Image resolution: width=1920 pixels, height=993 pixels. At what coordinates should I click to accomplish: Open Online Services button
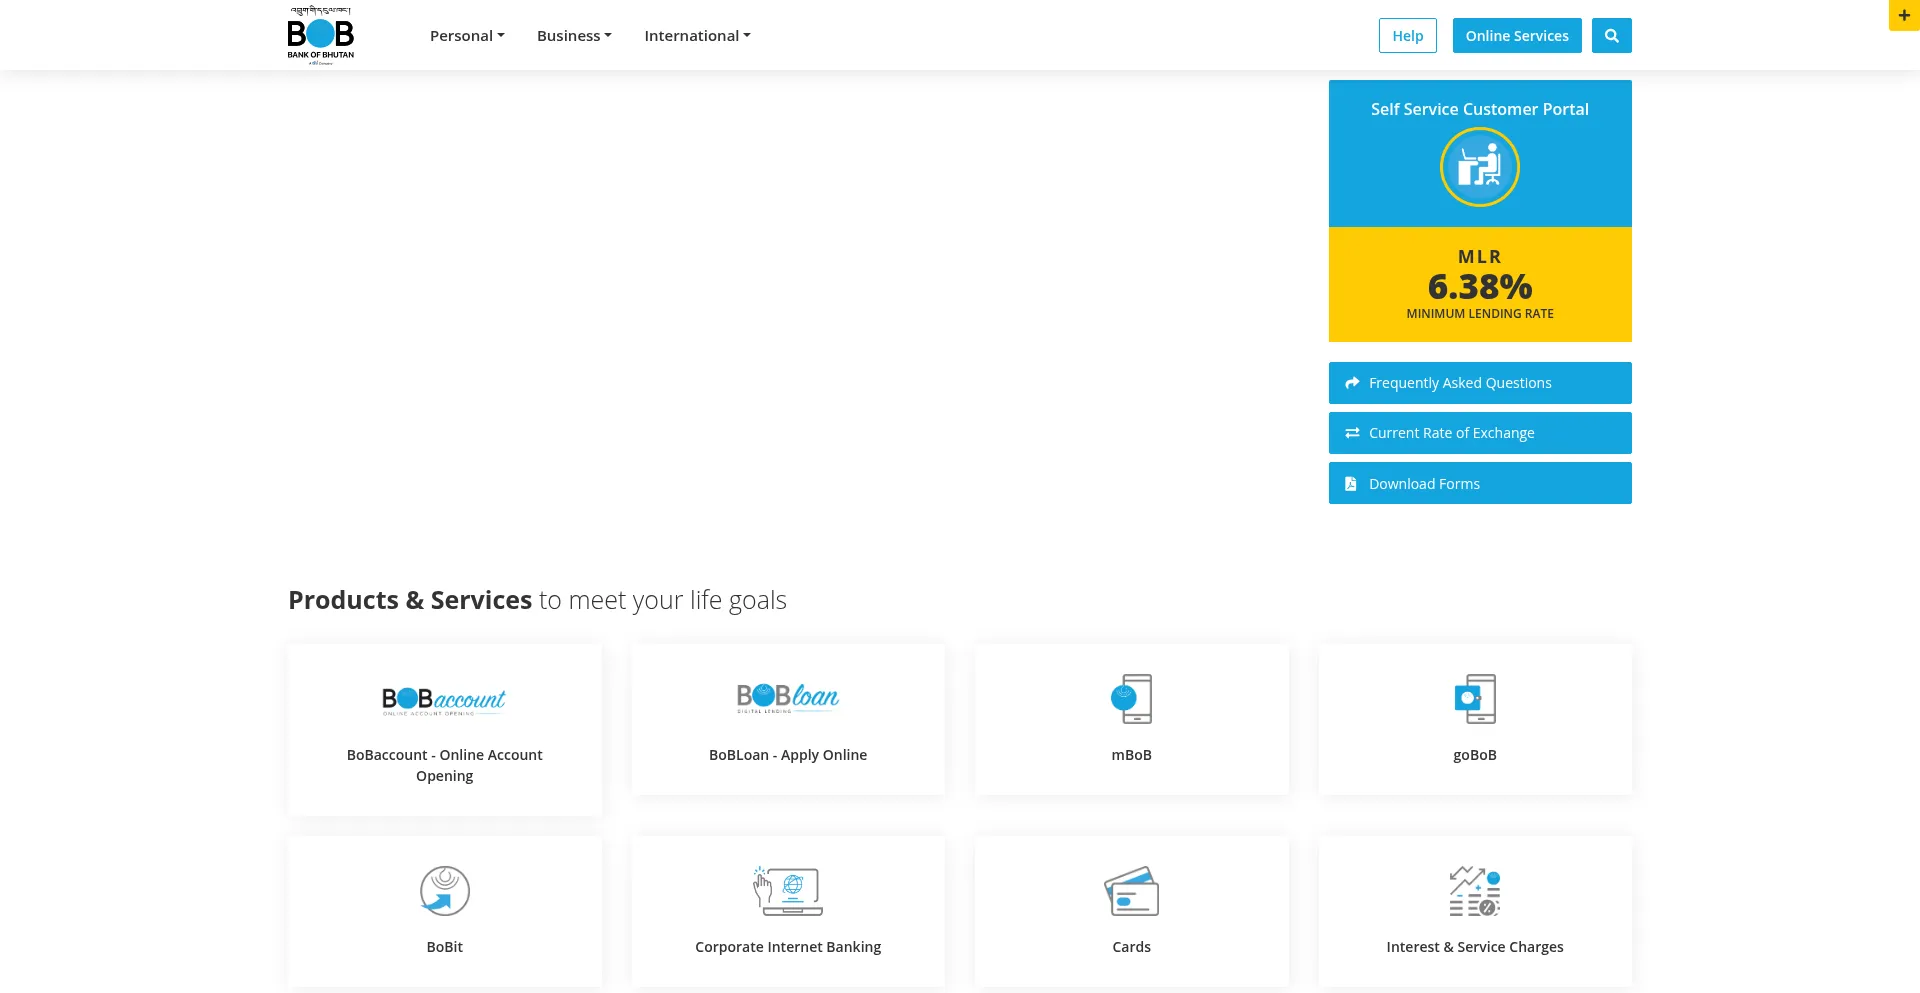point(1516,36)
